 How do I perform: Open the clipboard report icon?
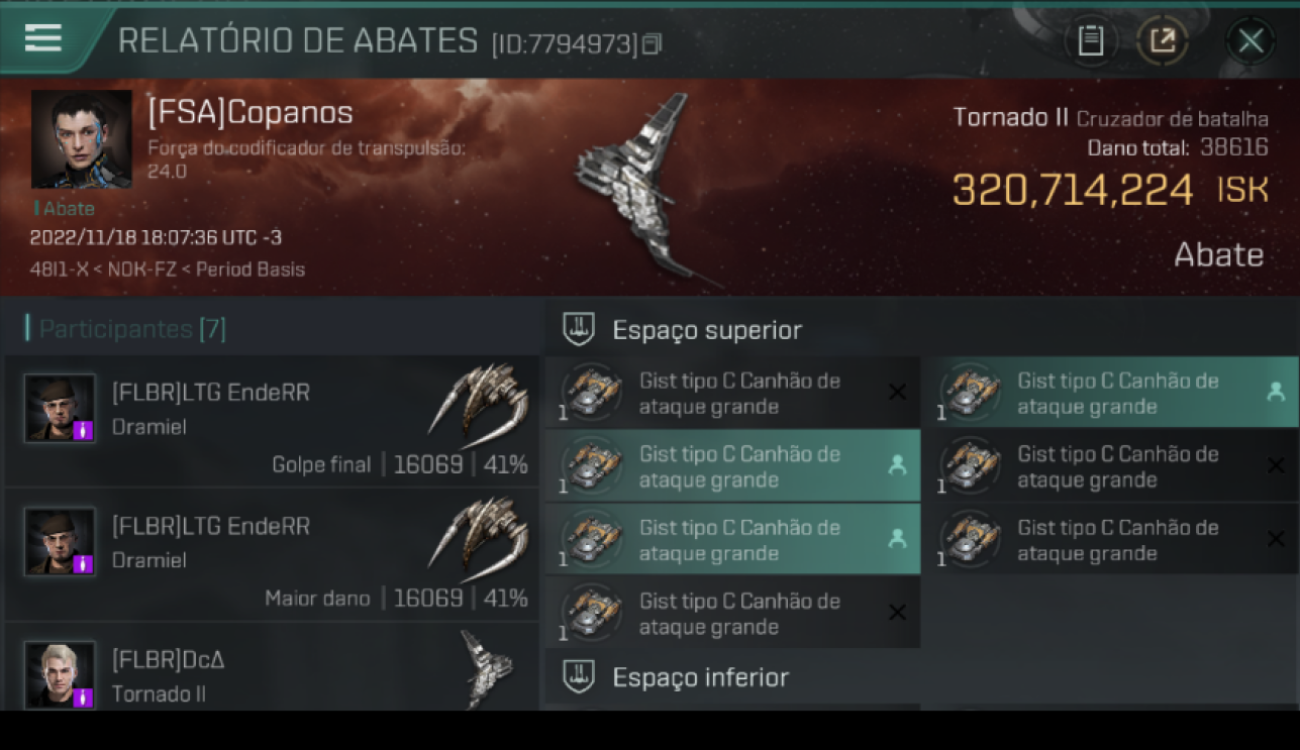tap(1090, 41)
